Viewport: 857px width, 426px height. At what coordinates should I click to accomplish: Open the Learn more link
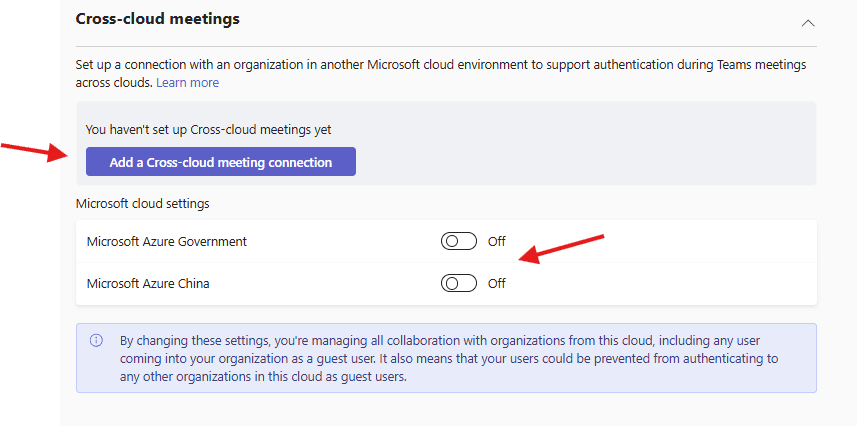(x=187, y=83)
